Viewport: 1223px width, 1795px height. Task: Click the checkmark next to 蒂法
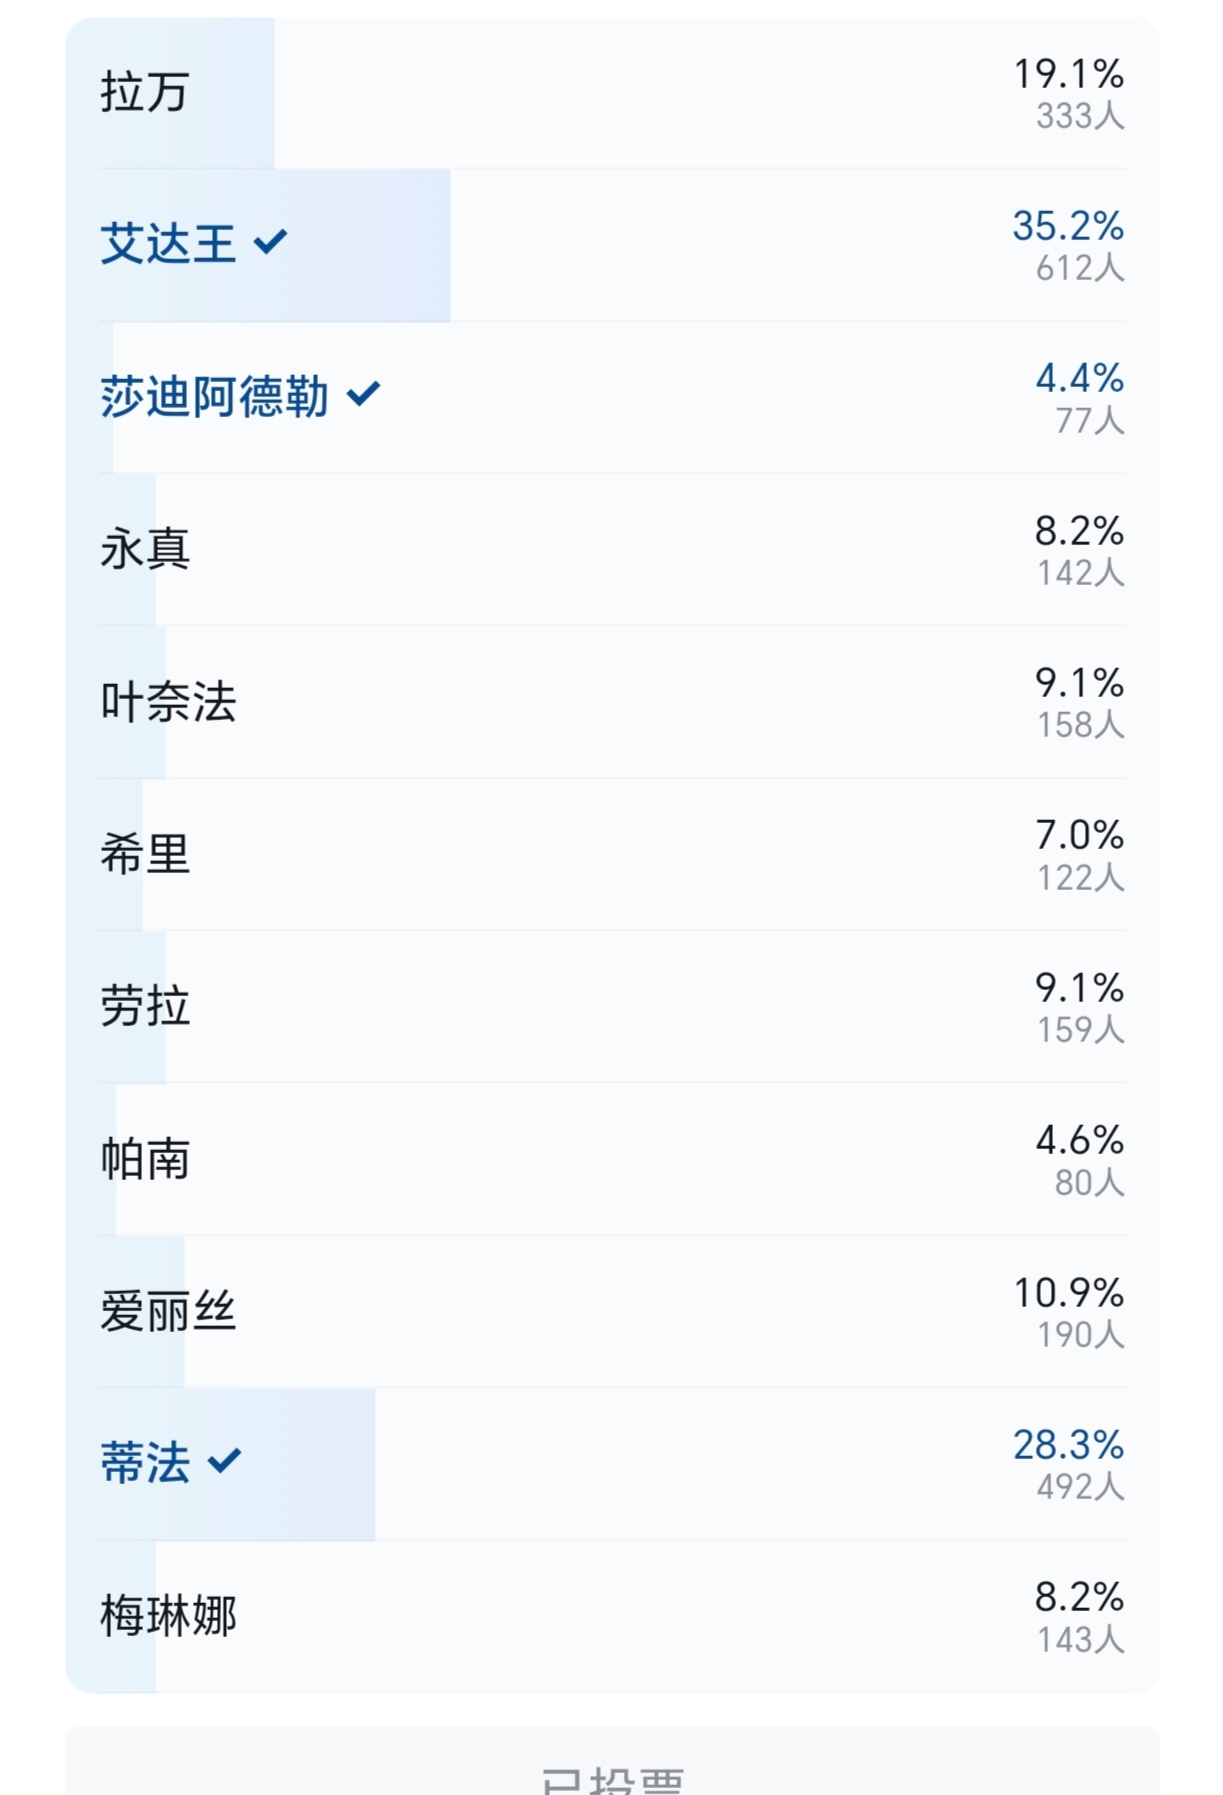pos(224,1461)
